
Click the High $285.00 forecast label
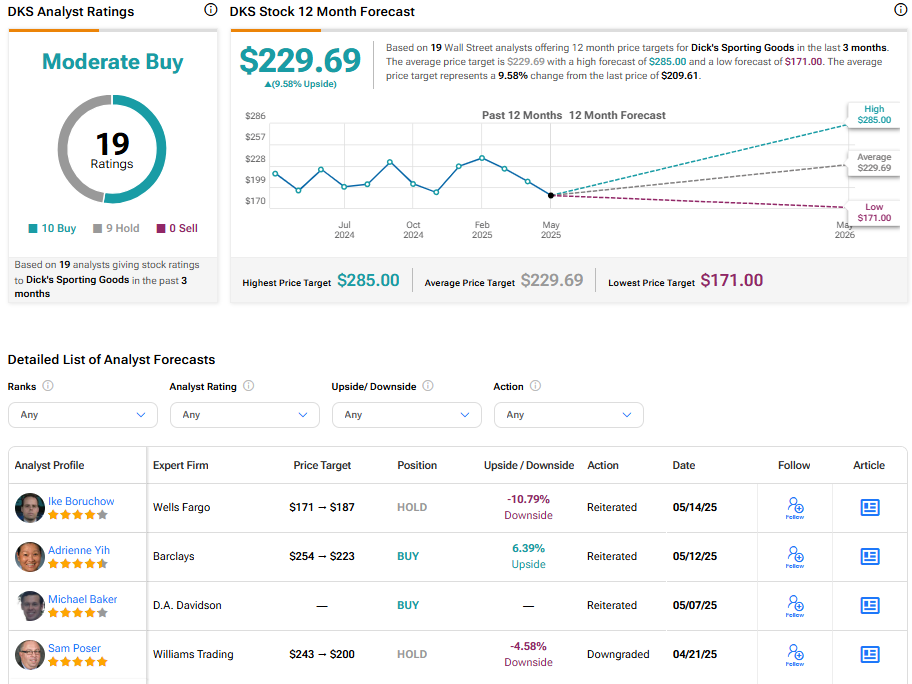pyautogui.click(x=874, y=115)
